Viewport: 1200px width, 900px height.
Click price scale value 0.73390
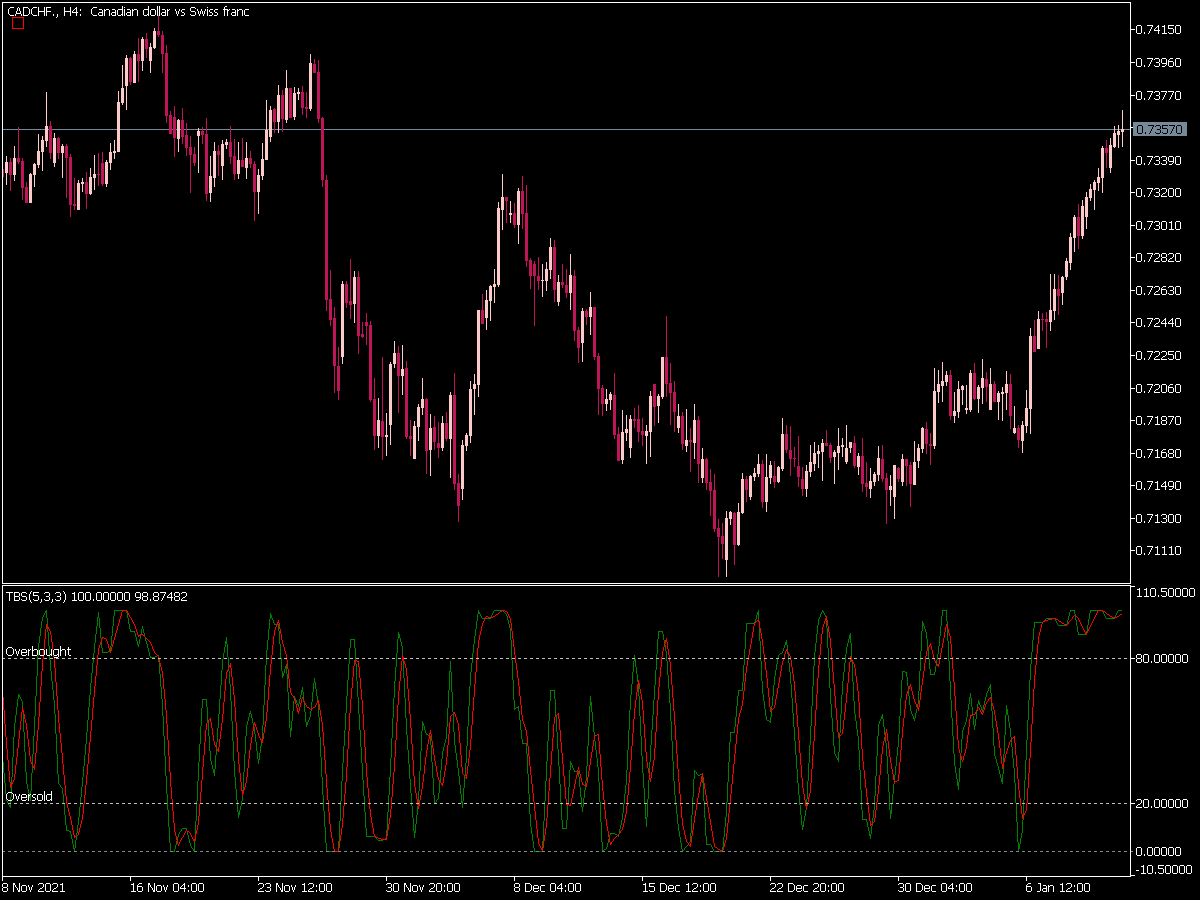pos(1161,160)
